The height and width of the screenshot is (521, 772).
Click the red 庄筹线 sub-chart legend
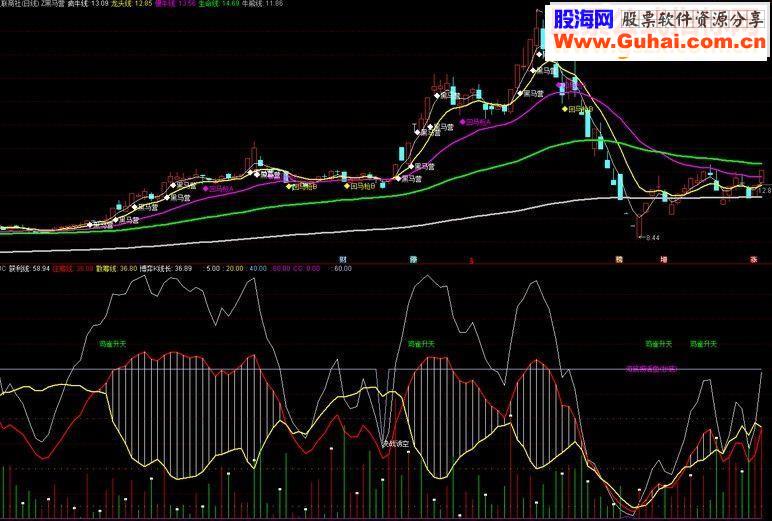coord(72,268)
